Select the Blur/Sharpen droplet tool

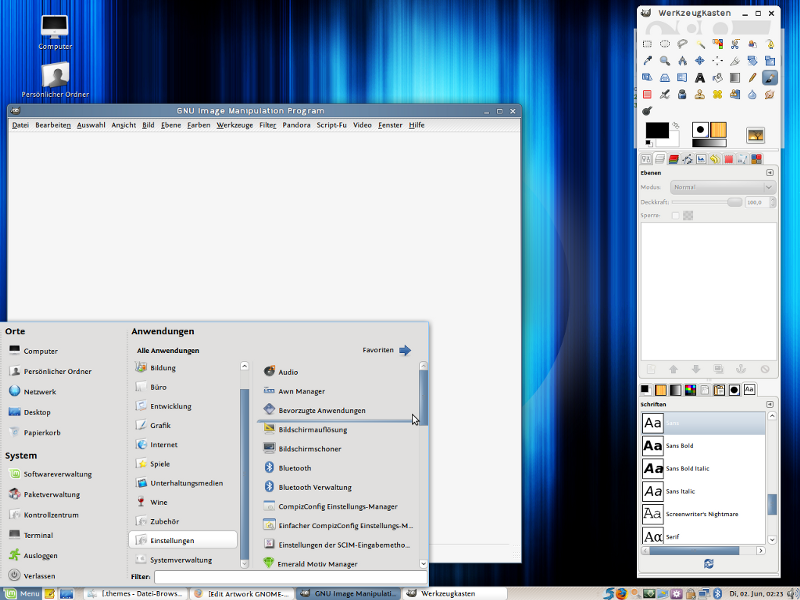tap(752, 94)
